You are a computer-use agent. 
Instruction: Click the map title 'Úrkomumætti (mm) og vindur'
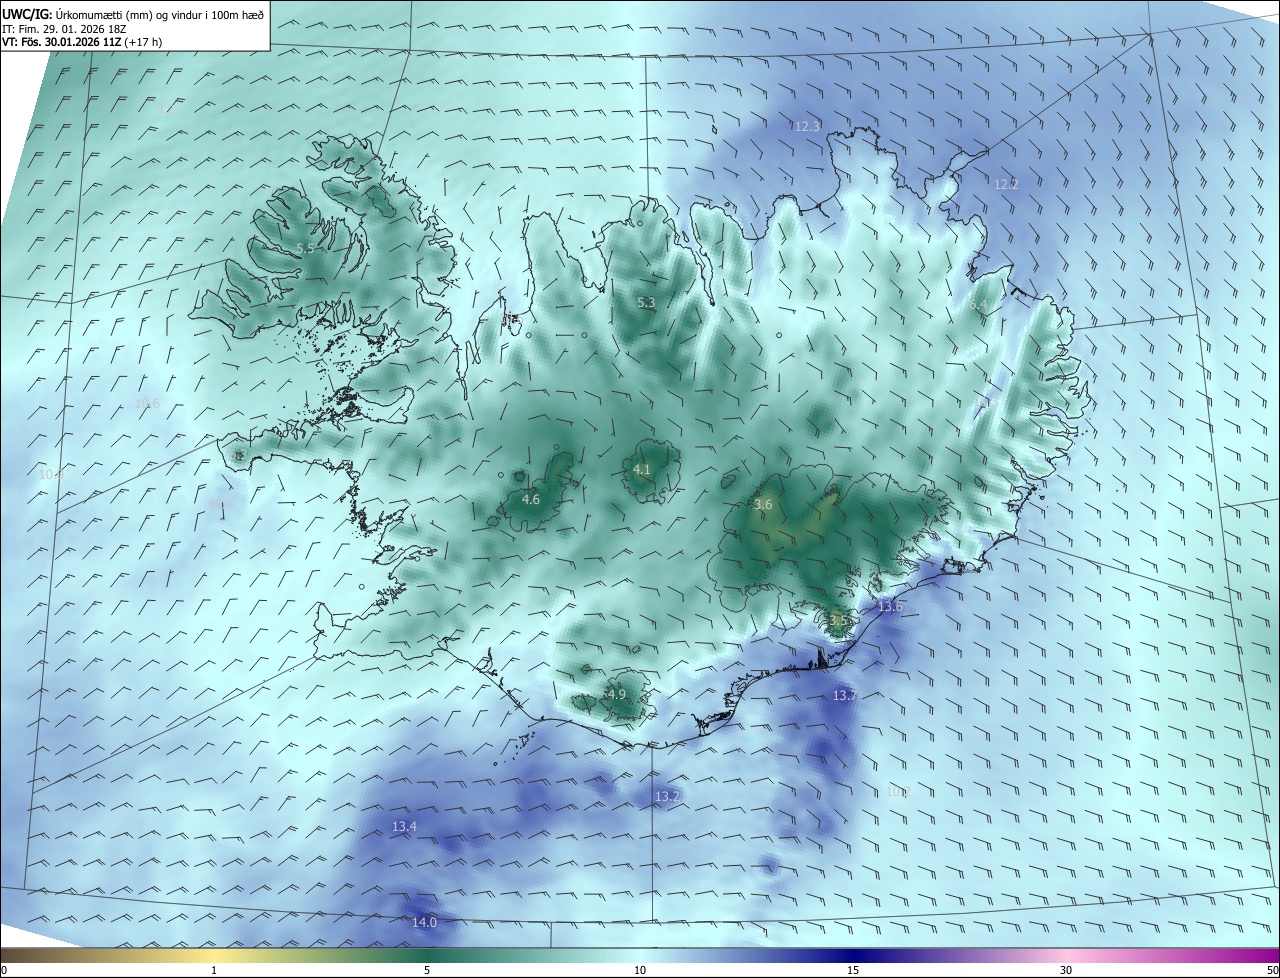[x=128, y=14]
